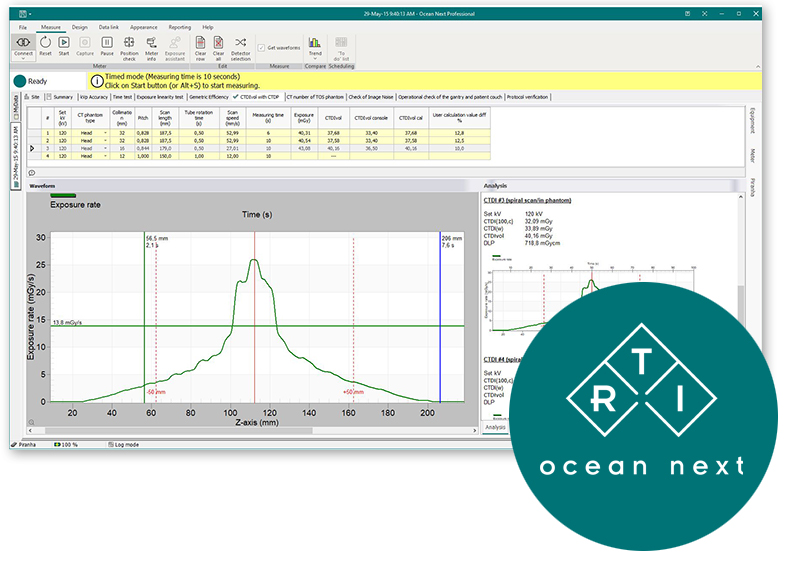800x564 pixels.
Task: Open row 2 CT phantom type dropdown
Action: tap(106, 140)
